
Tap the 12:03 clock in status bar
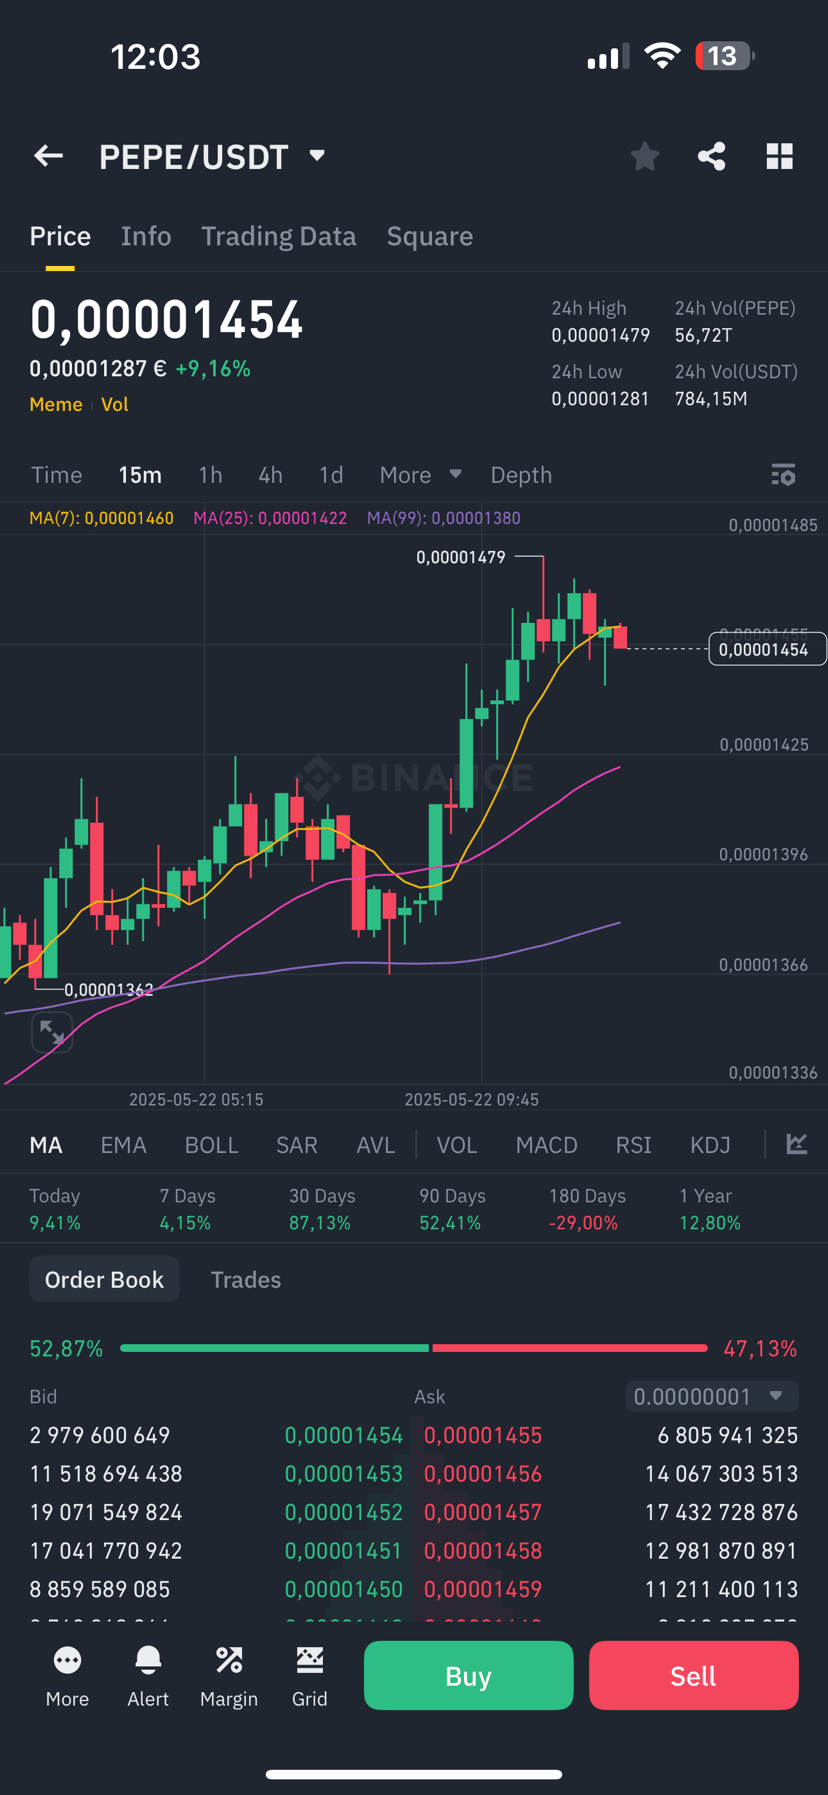point(155,57)
